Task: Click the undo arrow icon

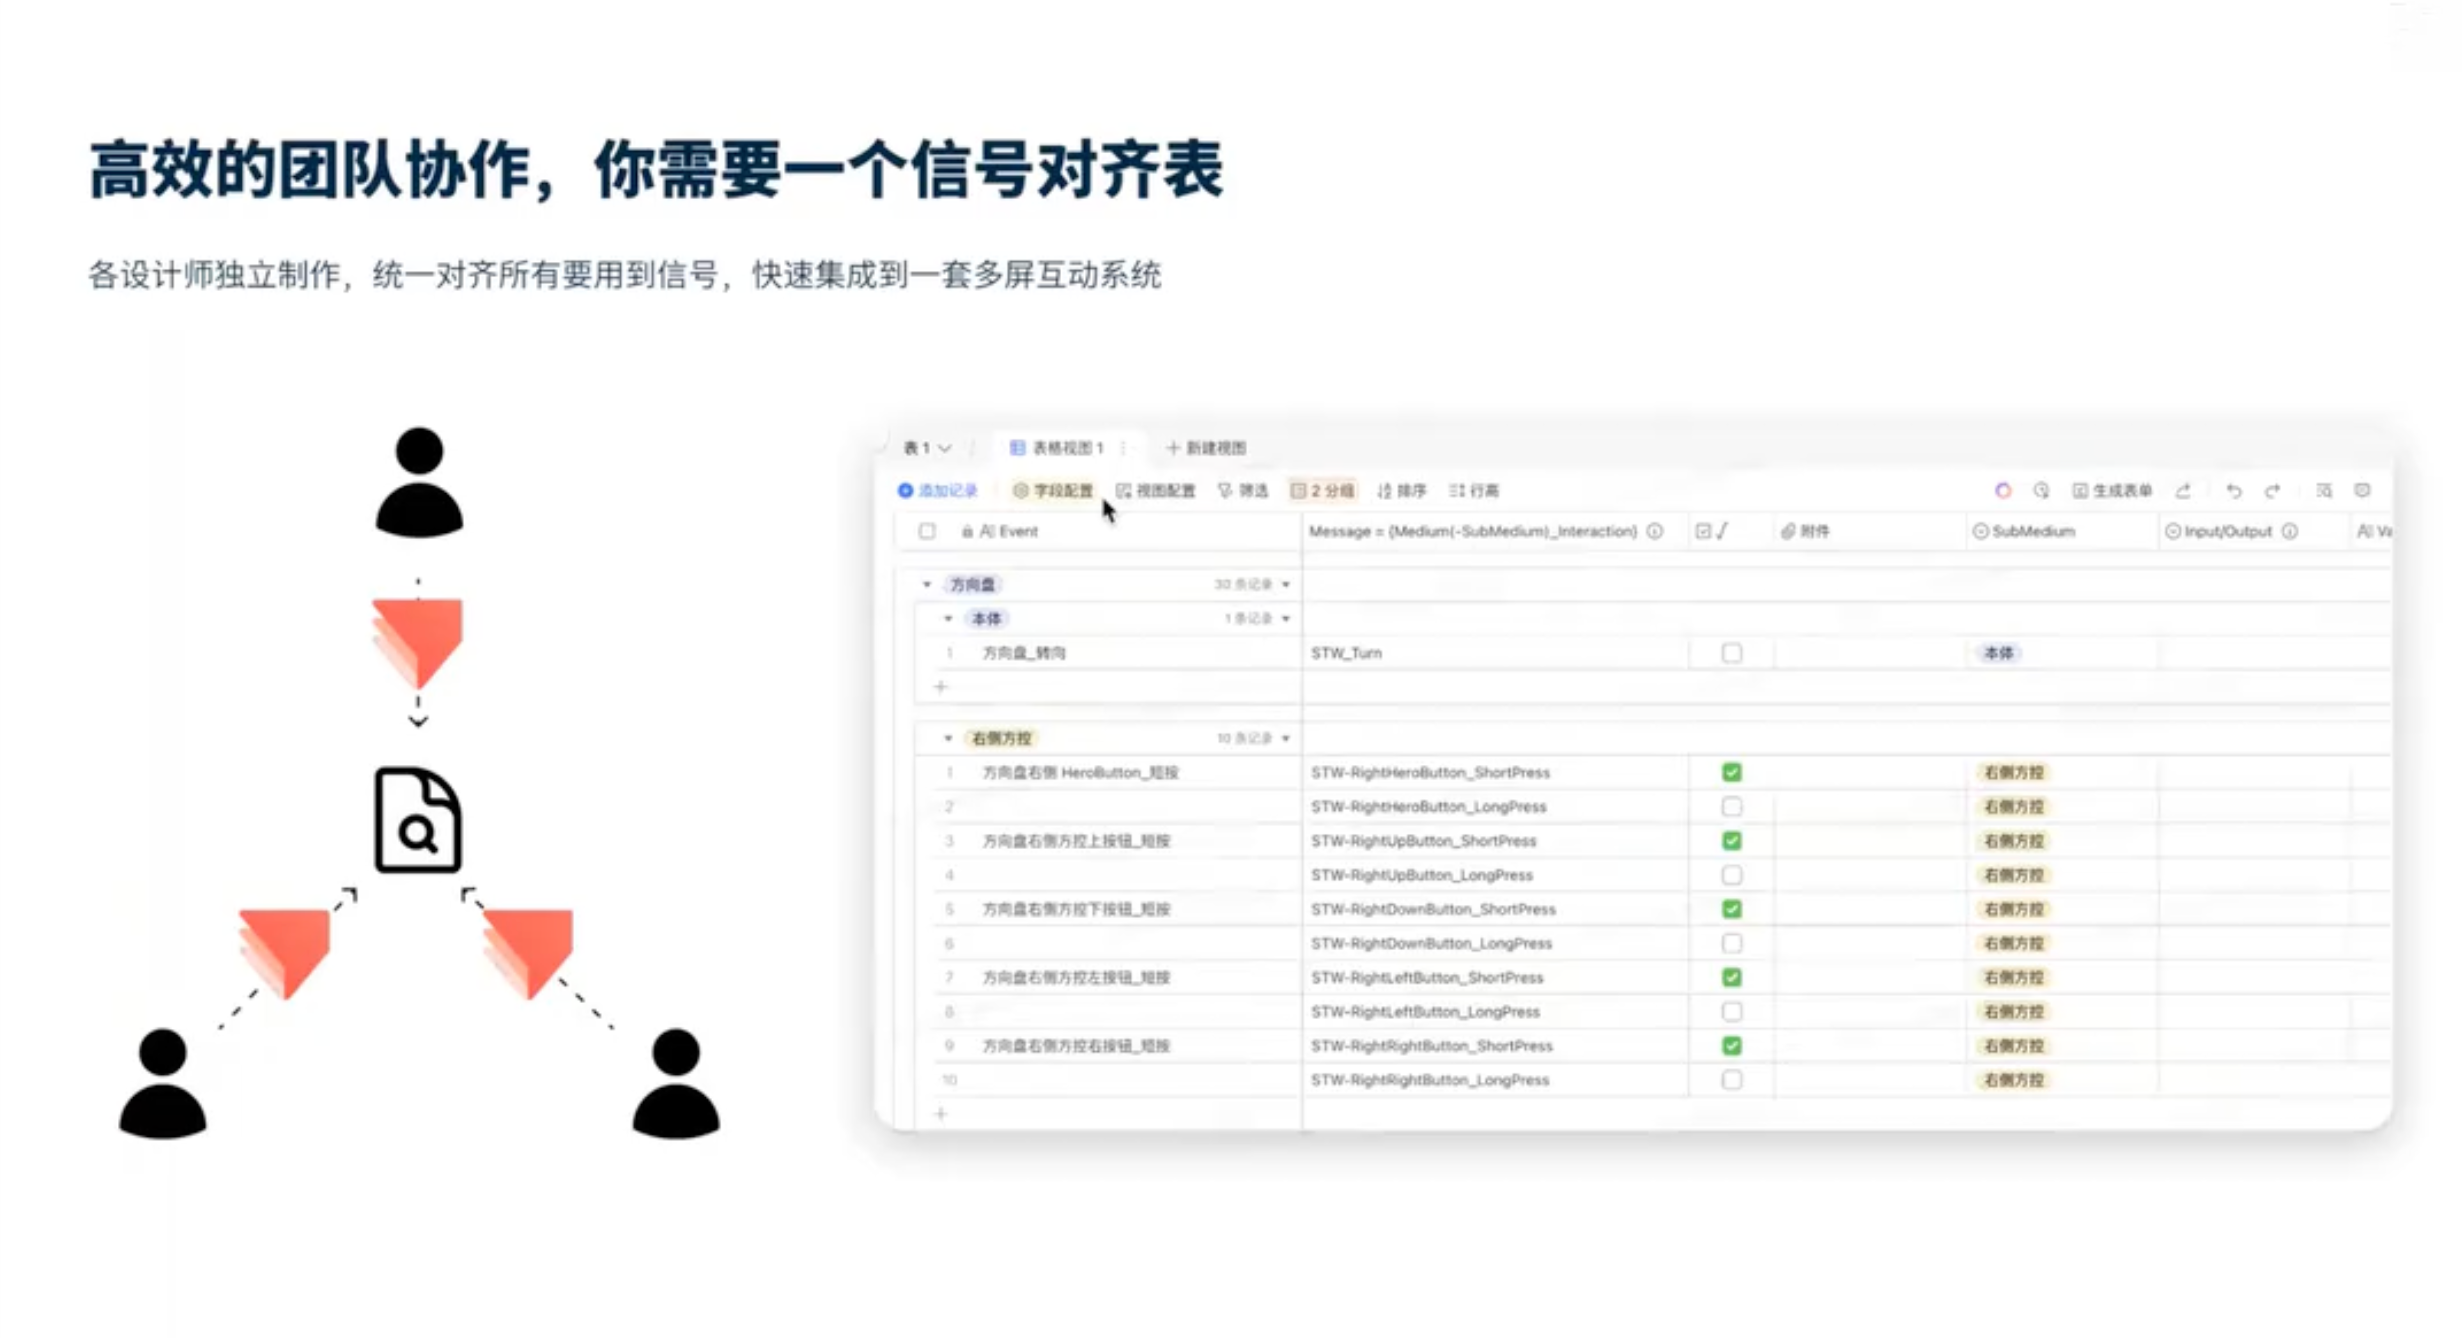Action: 2233,490
